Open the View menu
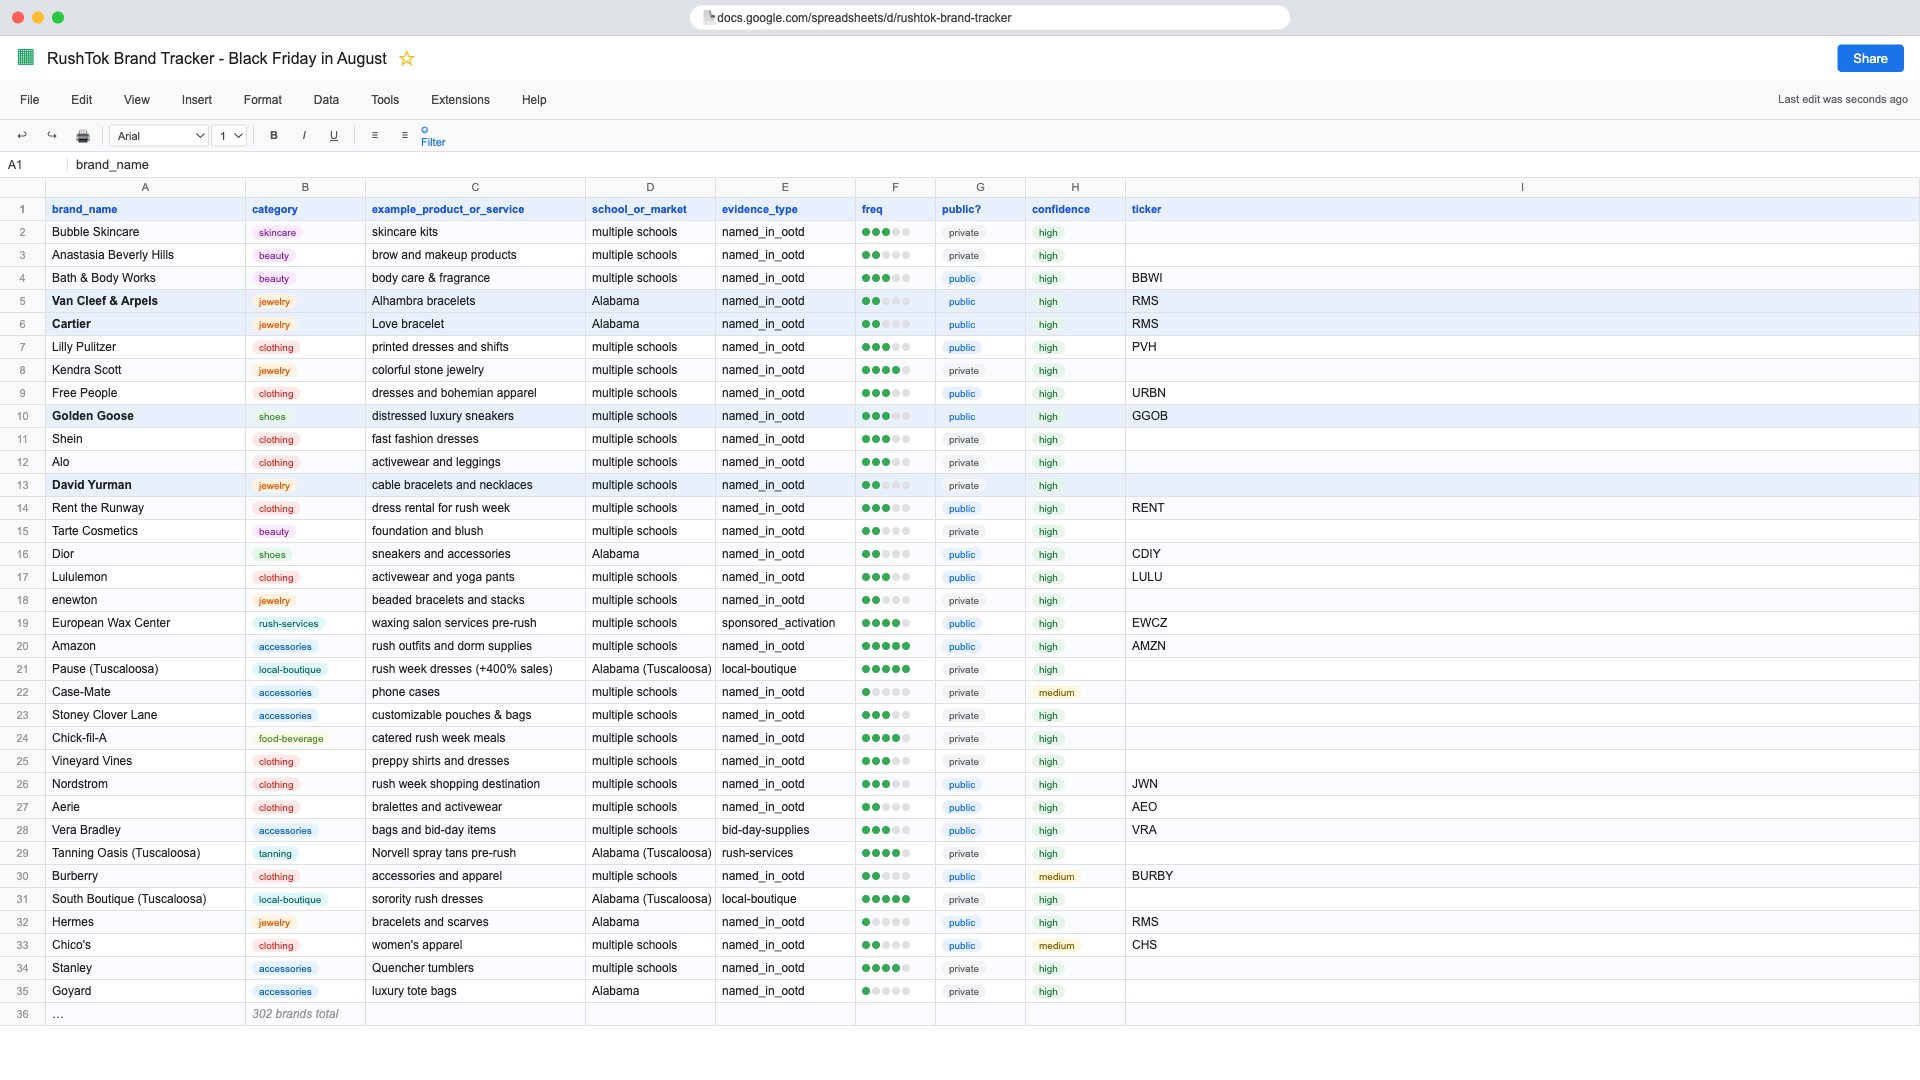This screenshot has height=1080, width=1920. coord(137,100)
